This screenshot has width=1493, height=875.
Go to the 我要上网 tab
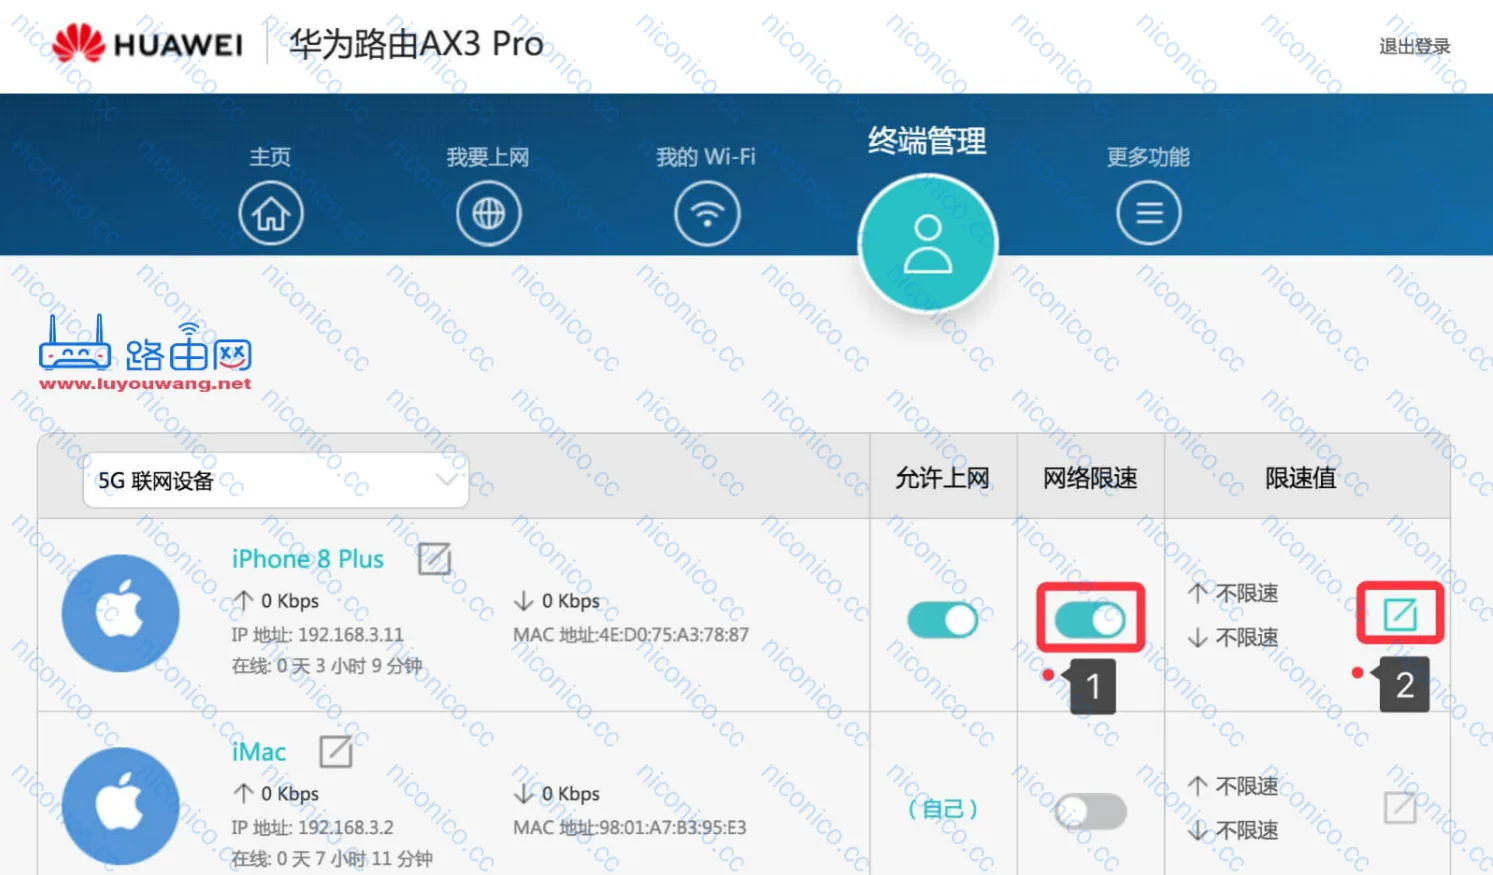click(488, 157)
